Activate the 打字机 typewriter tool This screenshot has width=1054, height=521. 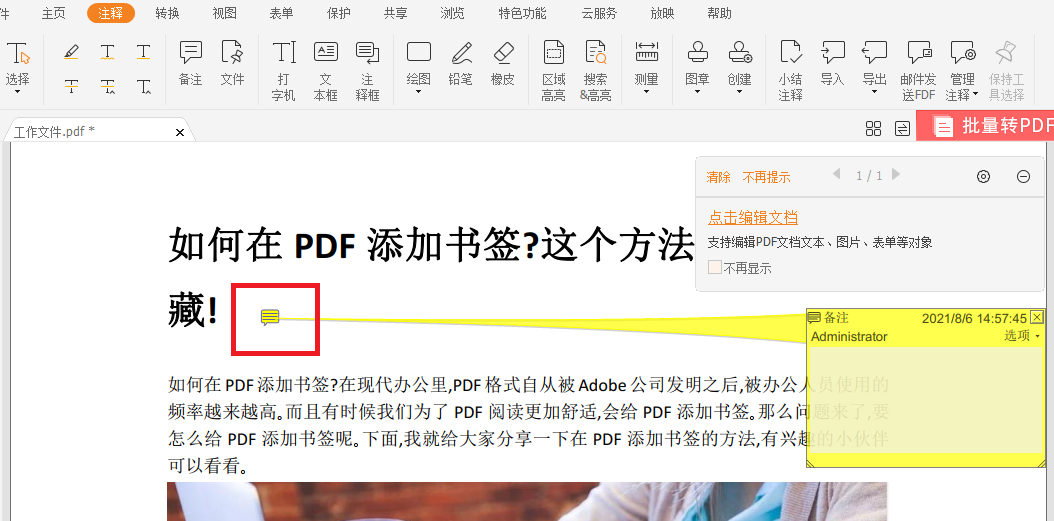[284, 71]
